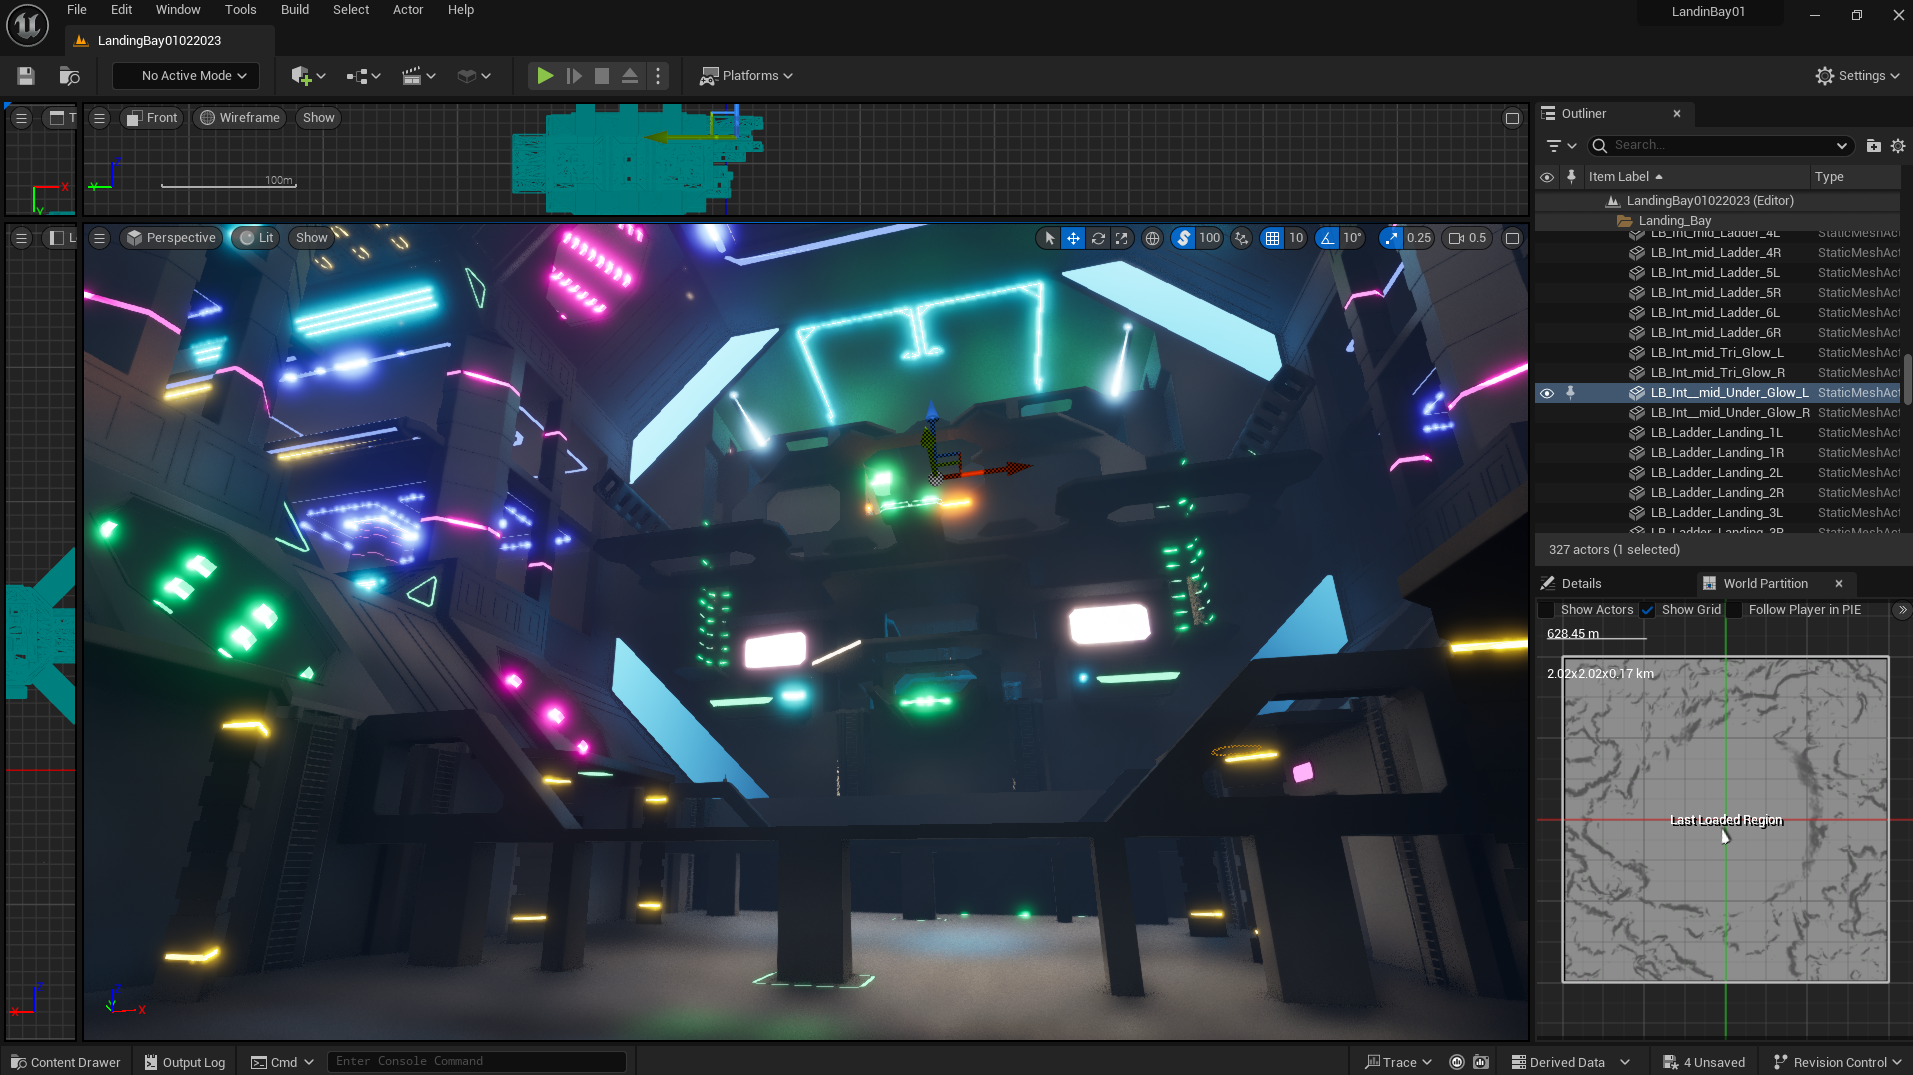
Task: Uncheck the Show Grid checkbox
Action: (1647, 610)
